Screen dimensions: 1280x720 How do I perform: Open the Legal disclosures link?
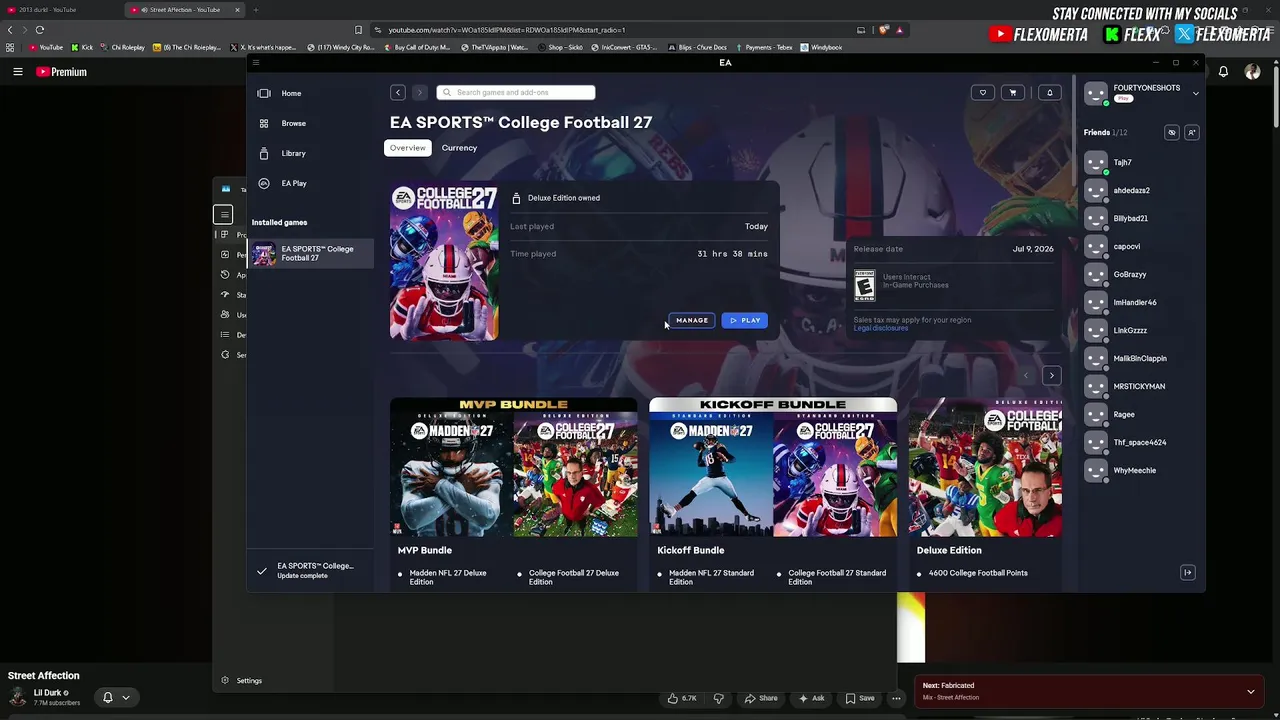click(881, 328)
